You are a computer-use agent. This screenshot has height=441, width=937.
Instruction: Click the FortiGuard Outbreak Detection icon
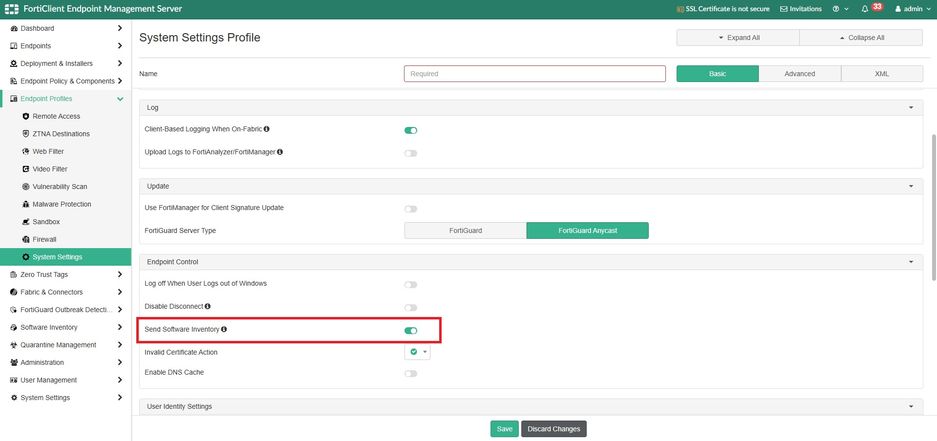pyautogui.click(x=14, y=310)
